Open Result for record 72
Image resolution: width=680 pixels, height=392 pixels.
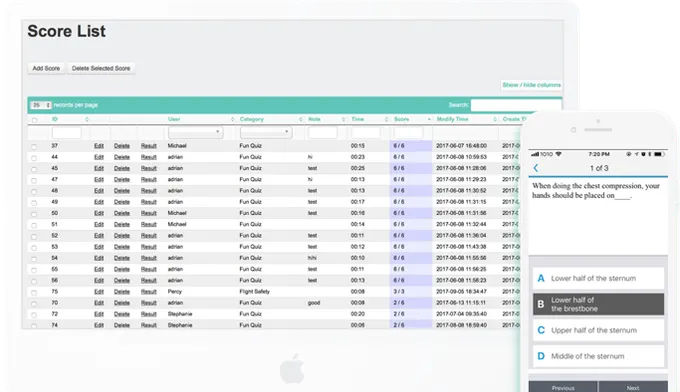coord(149,314)
